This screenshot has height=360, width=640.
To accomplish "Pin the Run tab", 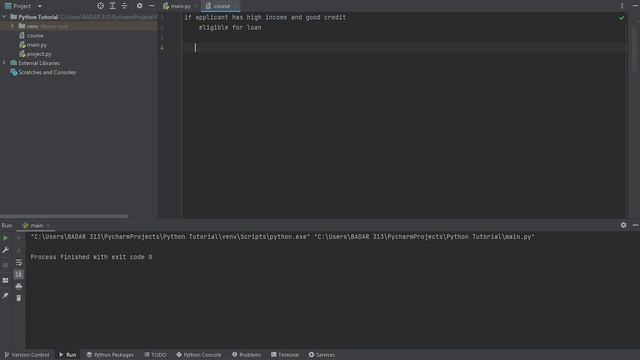I will click(x=5, y=296).
